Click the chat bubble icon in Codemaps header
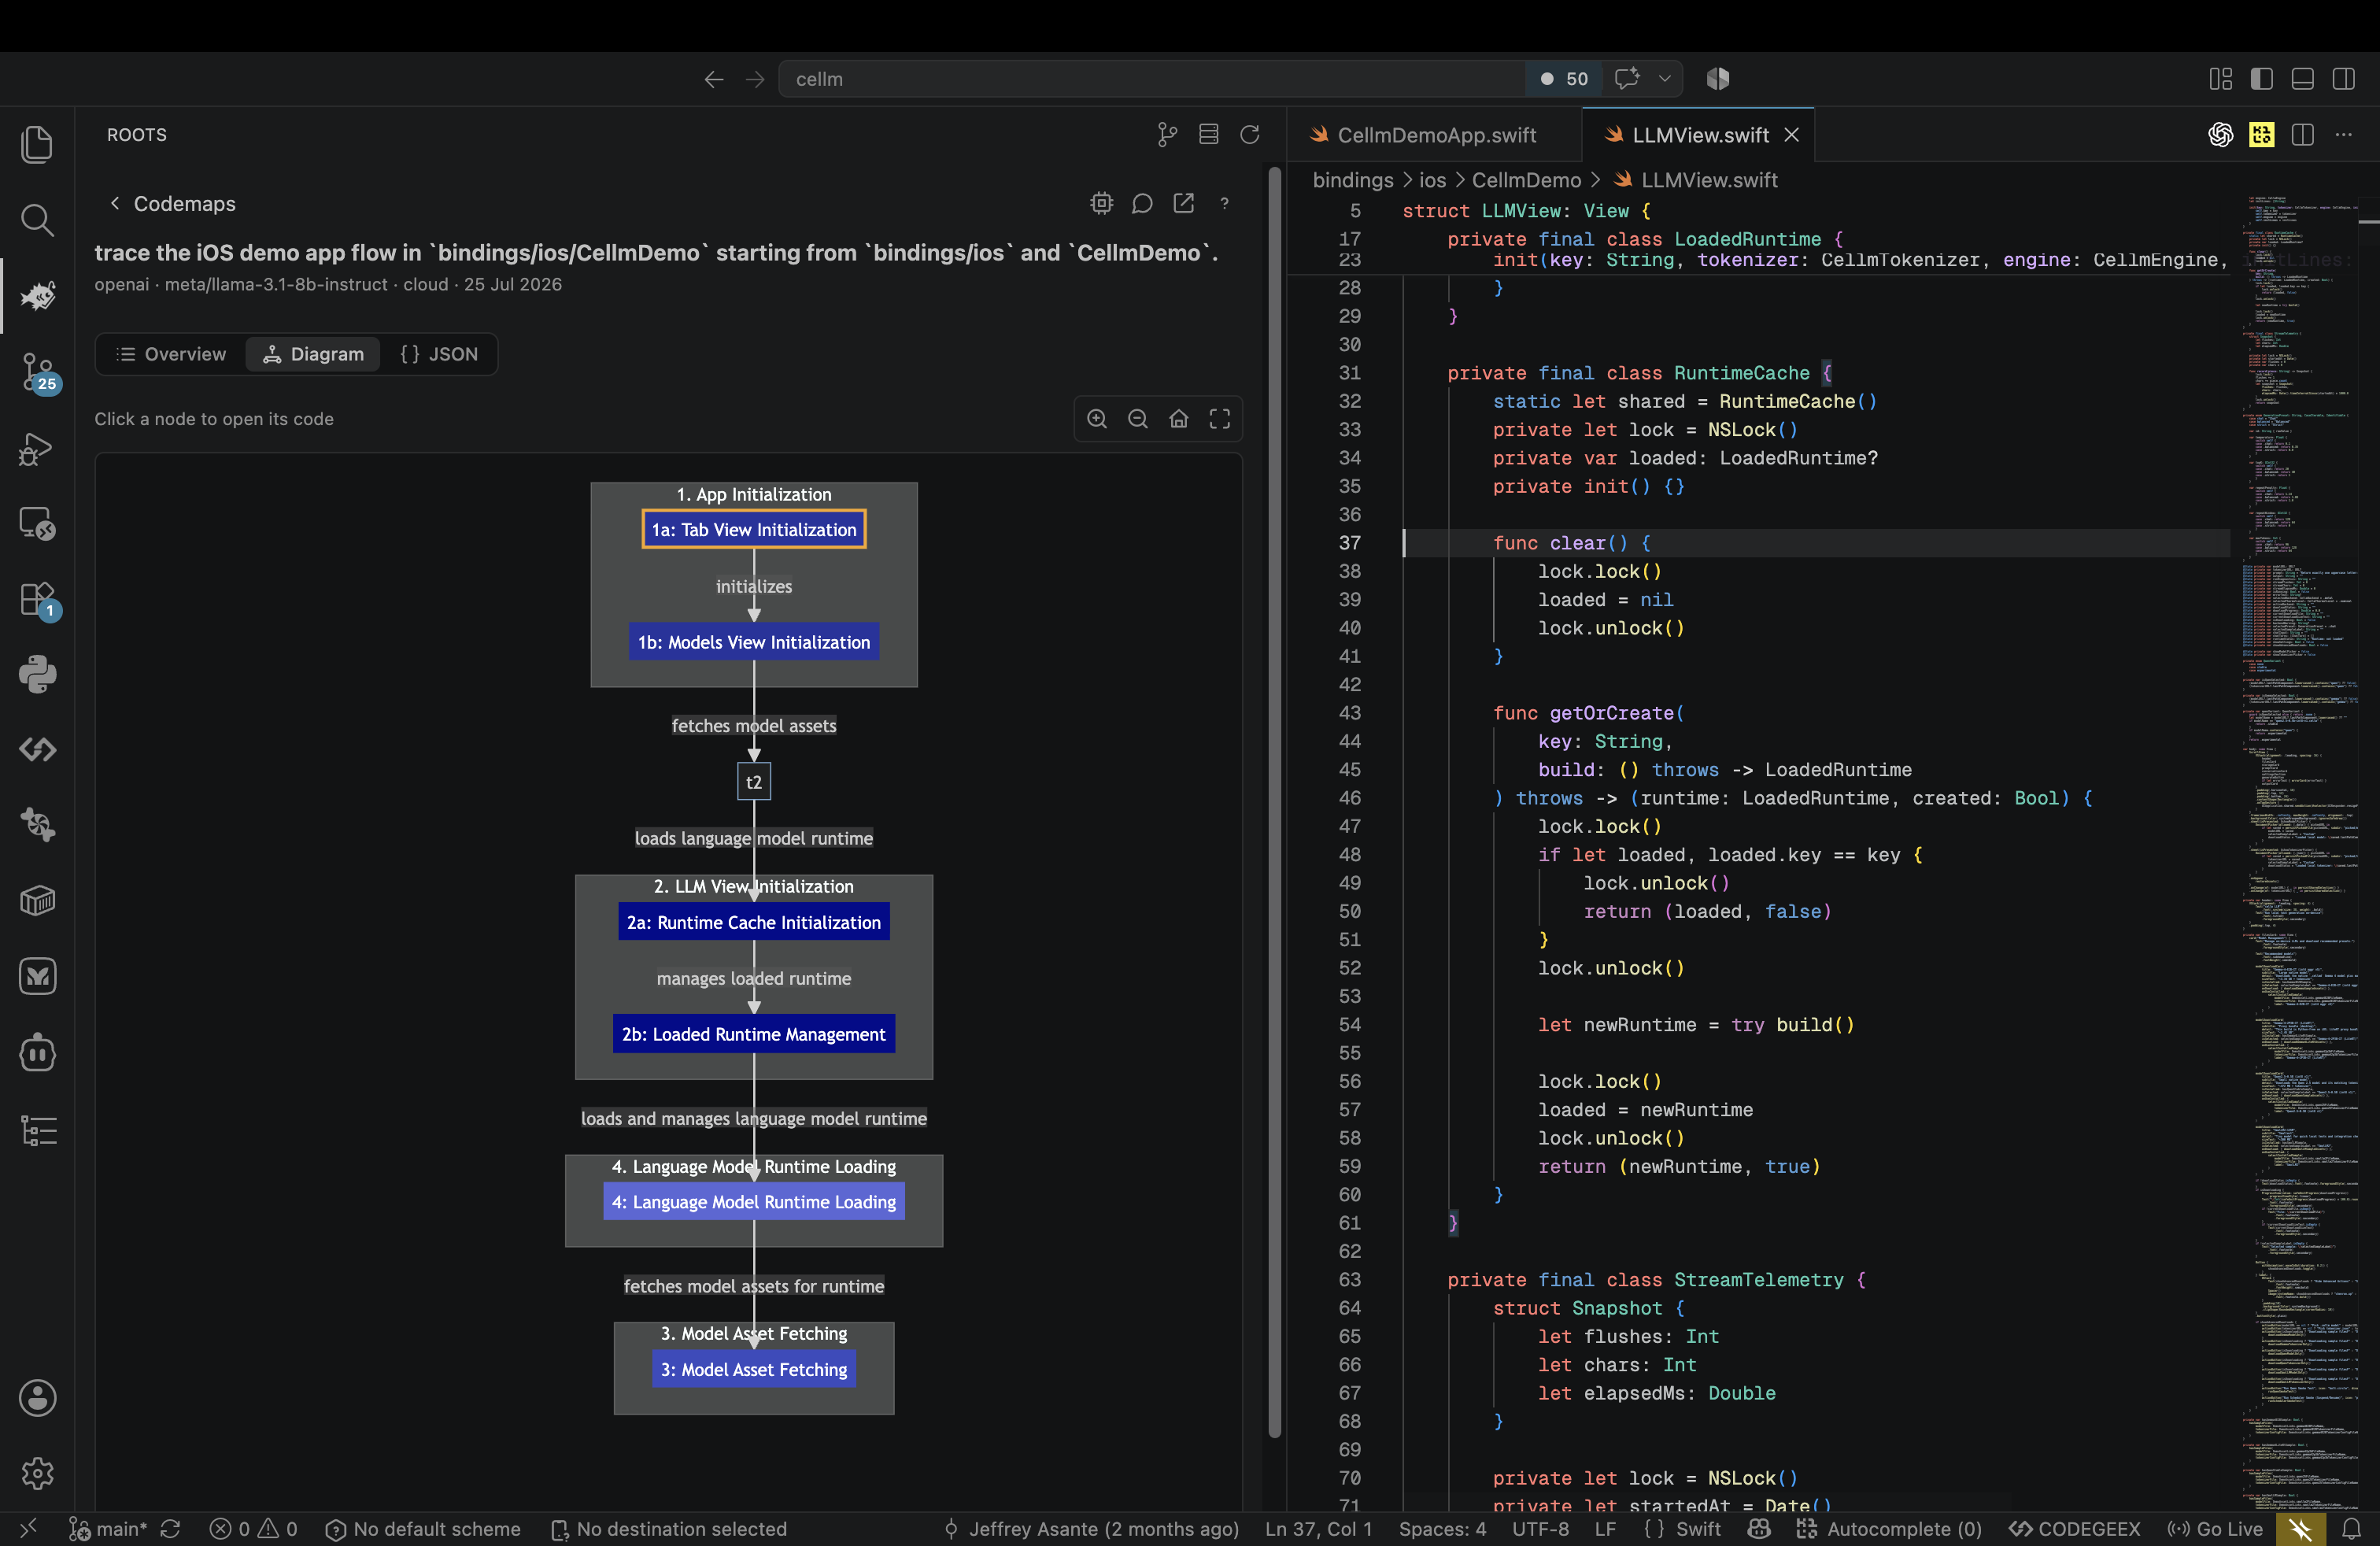The width and height of the screenshot is (2380, 1546). click(1142, 203)
